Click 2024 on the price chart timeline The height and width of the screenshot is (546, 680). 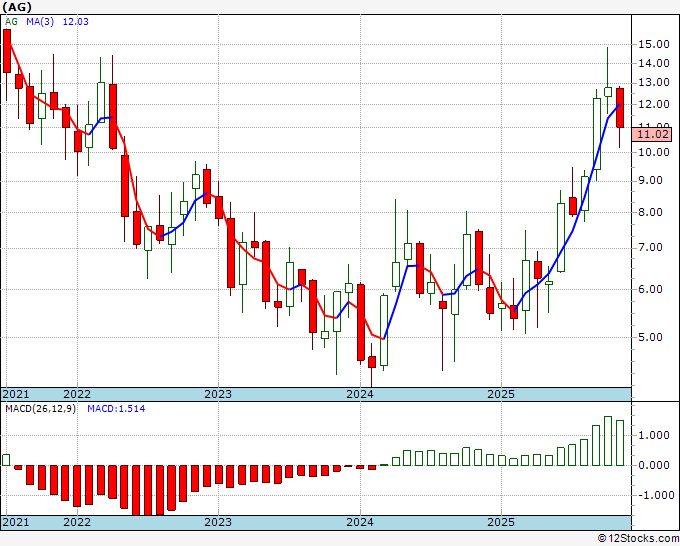[x=360, y=394]
